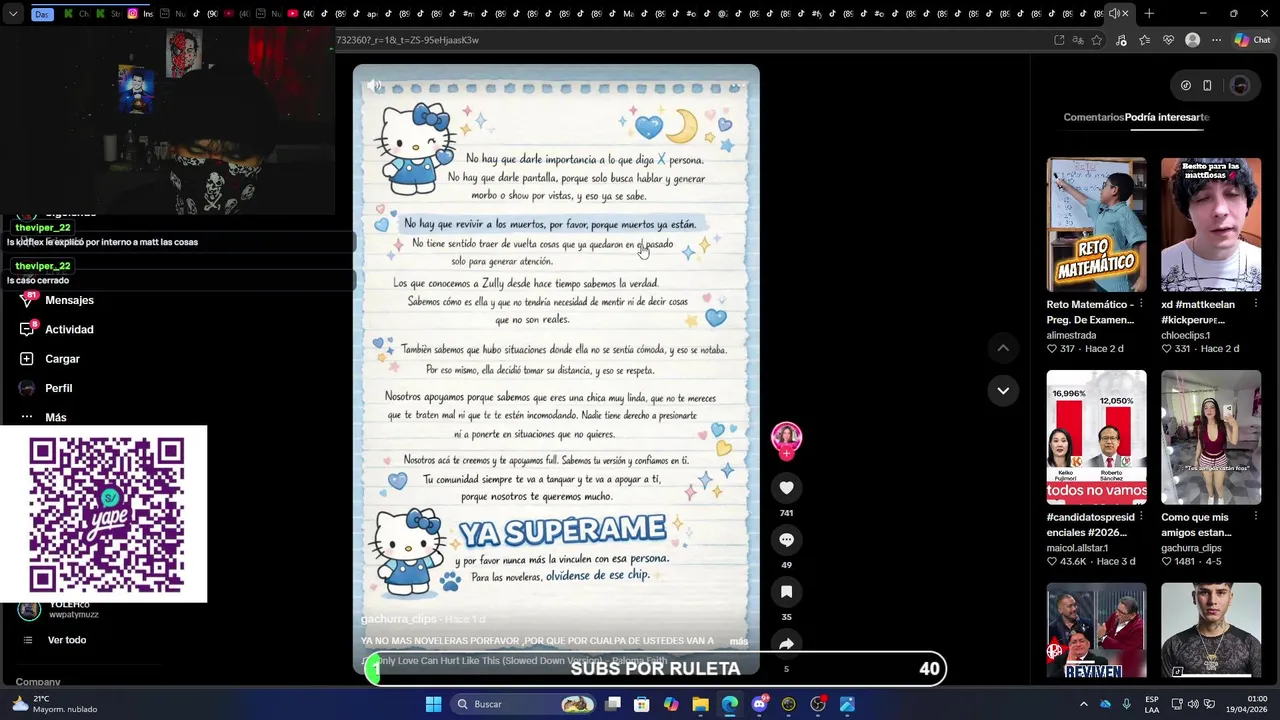1280x720 pixels.
Task: Open the get-app phone icon in header
Action: 1207,86
